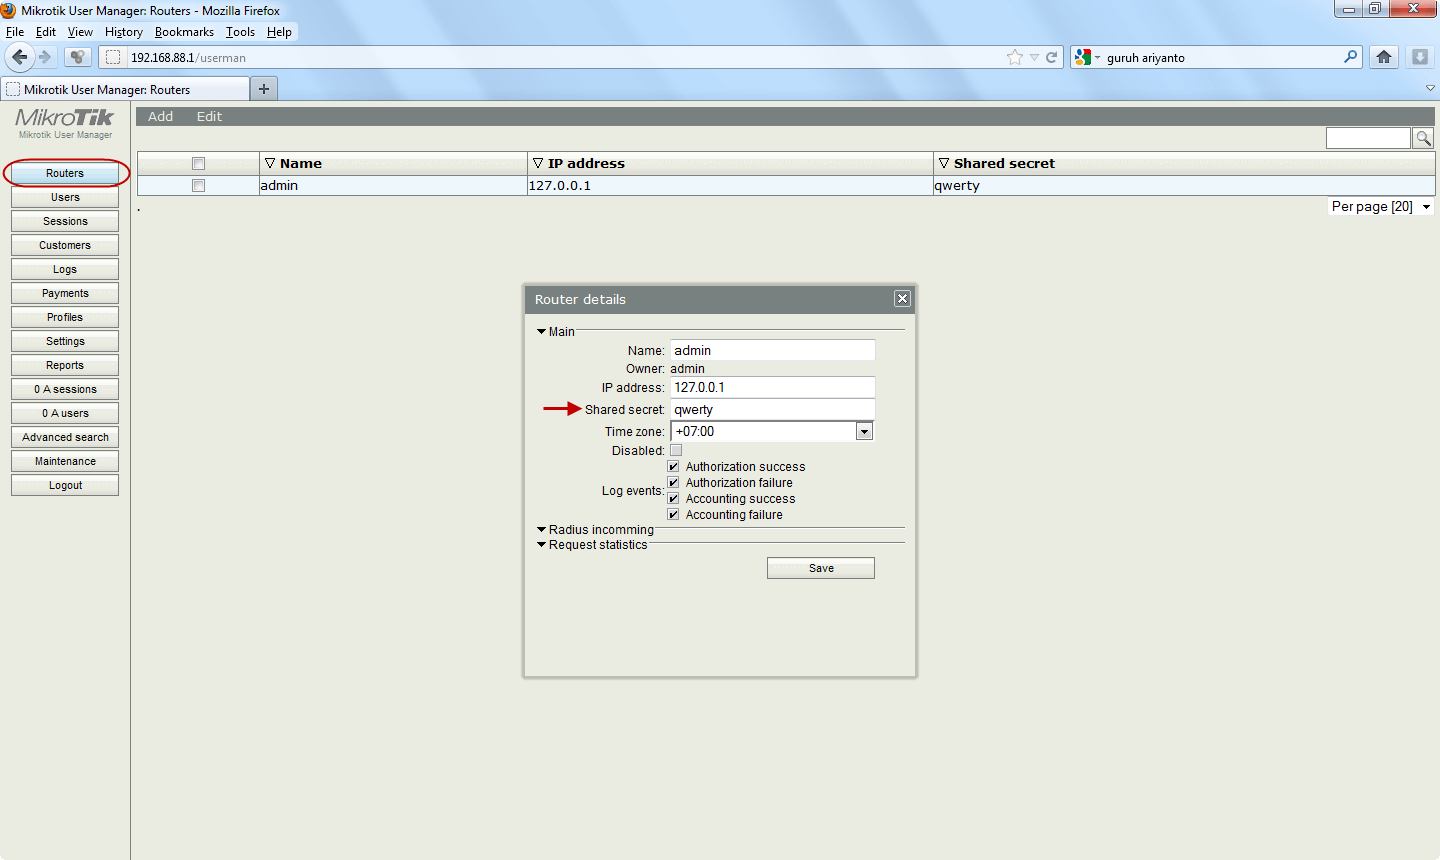Screen dimensions: 1440x860
Task: Expand the Radius incomming section
Action: [595, 529]
